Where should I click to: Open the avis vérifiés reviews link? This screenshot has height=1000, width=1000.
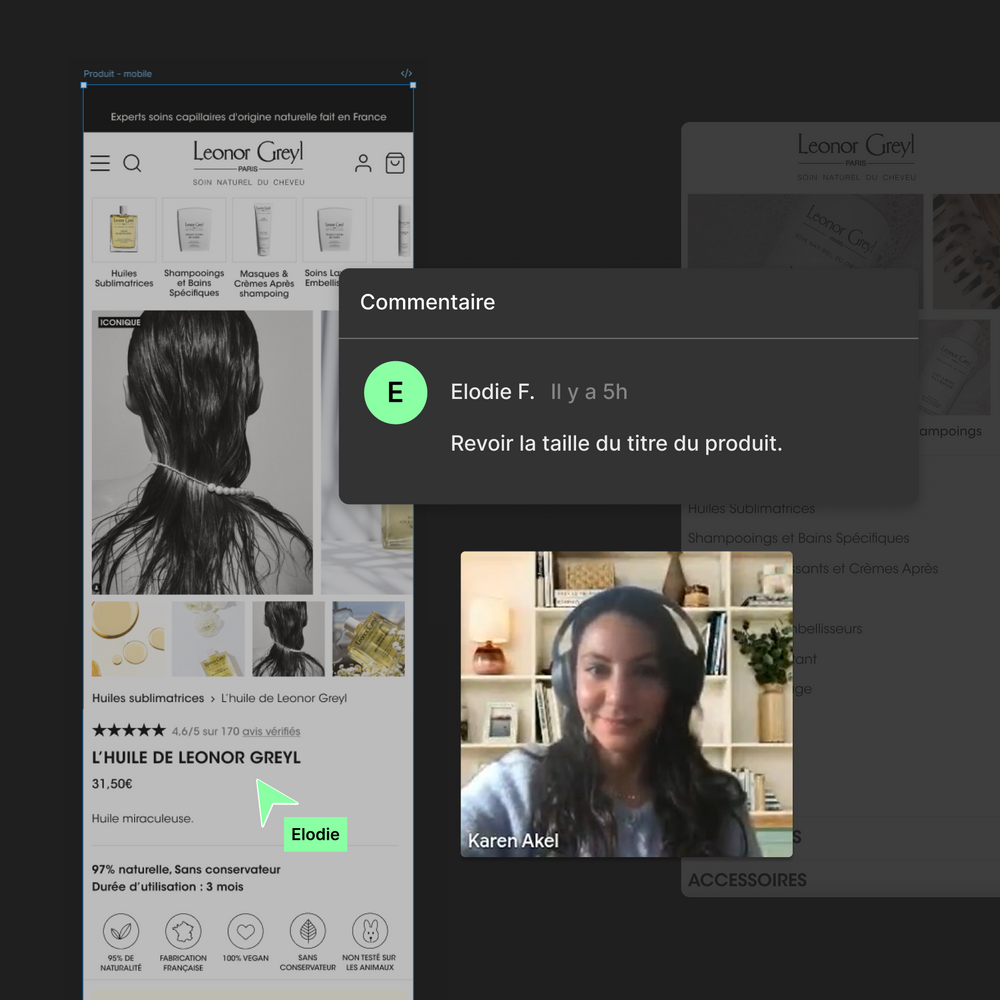pos(271,731)
